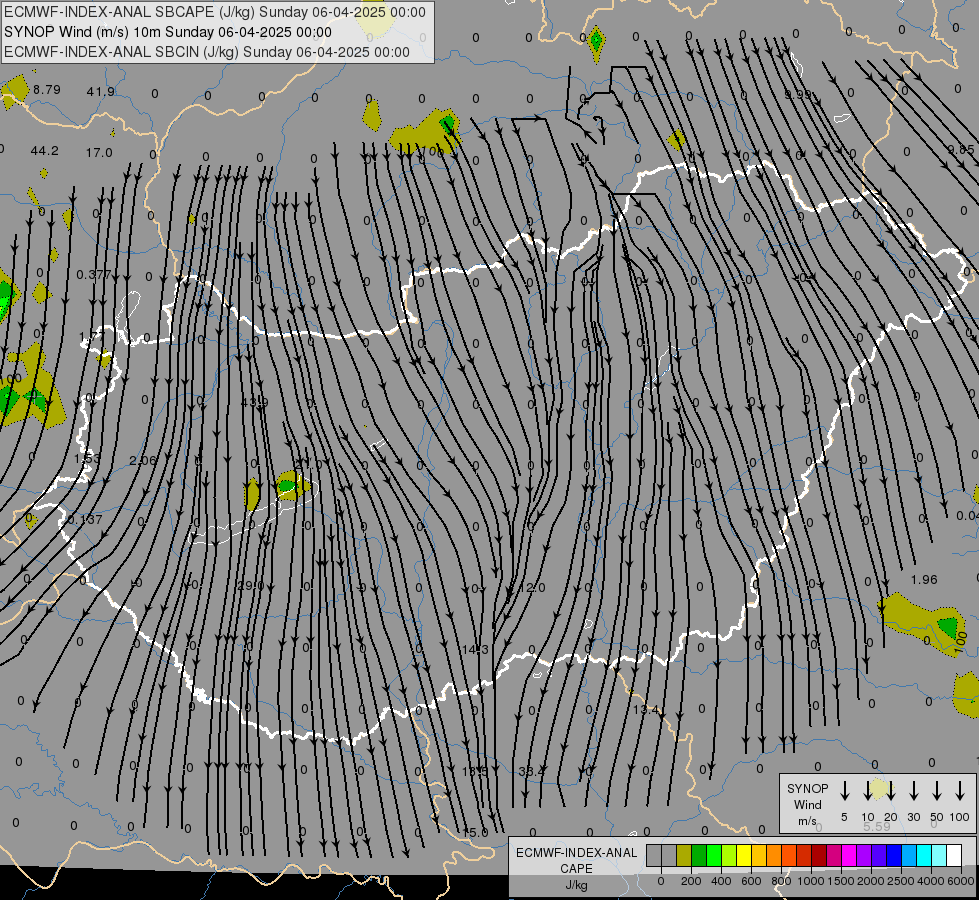Click the 20 m/s wind arrow in legend
Screen dimensions: 979x900
pyautogui.click(x=890, y=791)
